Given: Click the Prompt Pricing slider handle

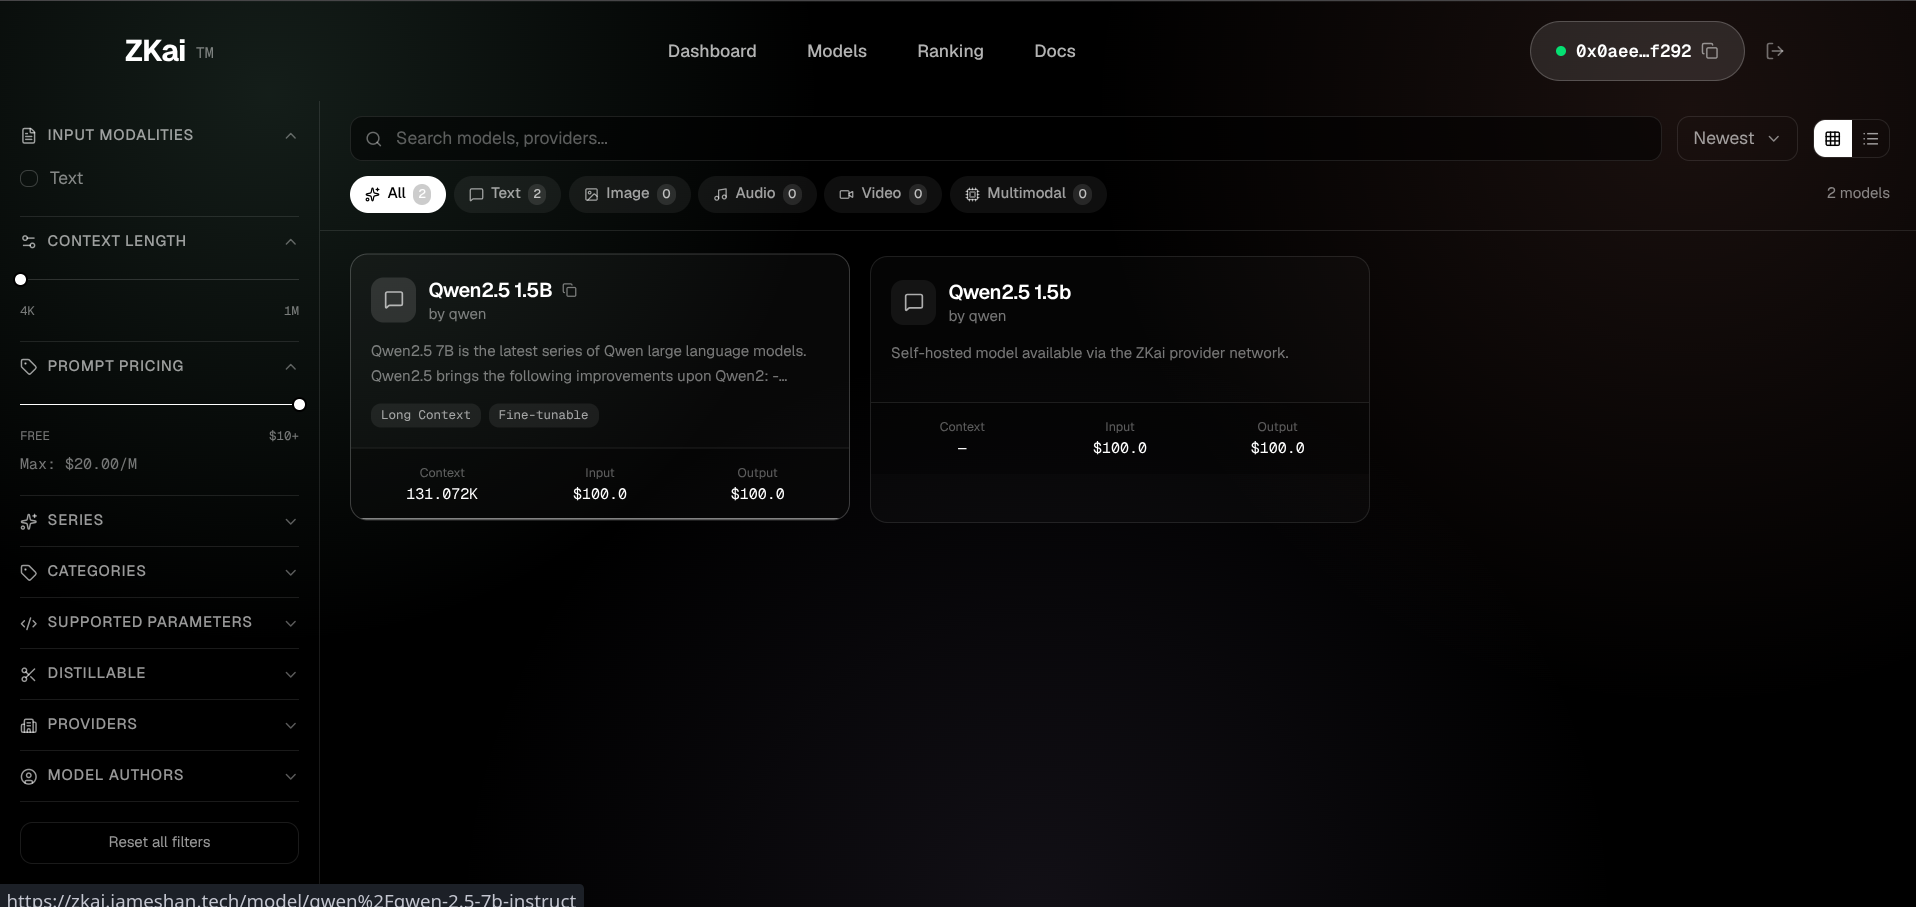Looking at the screenshot, I should click(x=299, y=405).
